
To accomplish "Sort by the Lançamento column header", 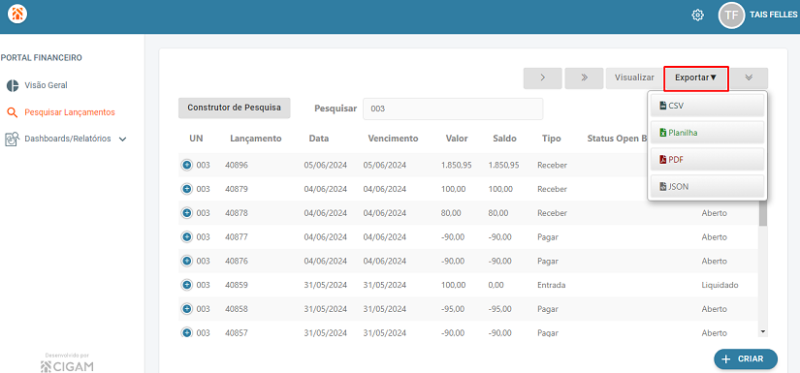I will [x=256, y=138].
